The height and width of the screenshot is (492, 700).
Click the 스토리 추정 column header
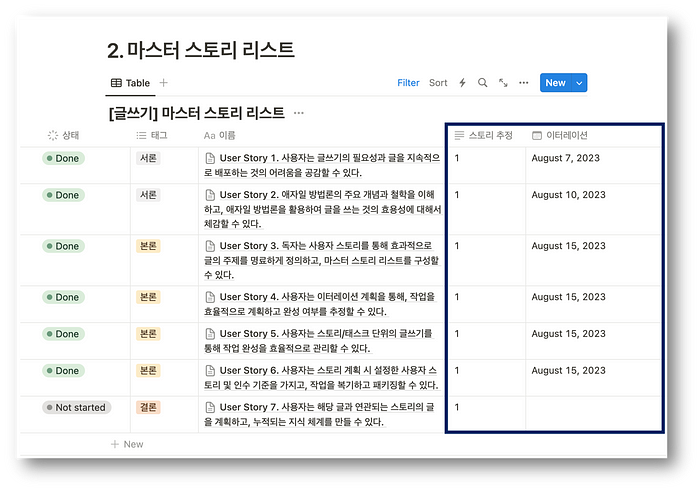483,135
